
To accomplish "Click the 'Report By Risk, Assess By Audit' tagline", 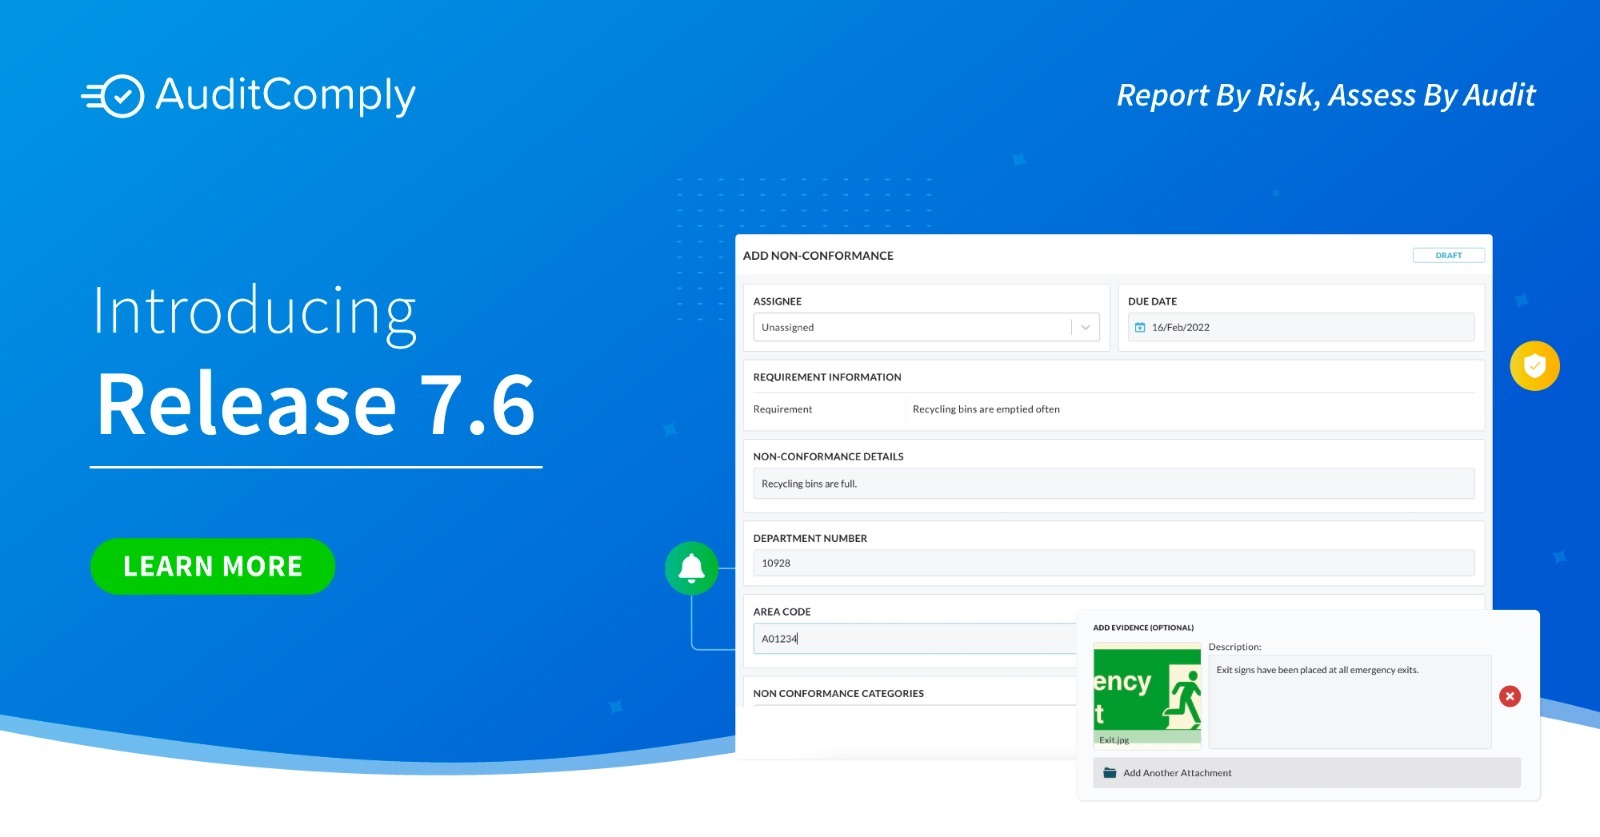I will [x=1326, y=95].
